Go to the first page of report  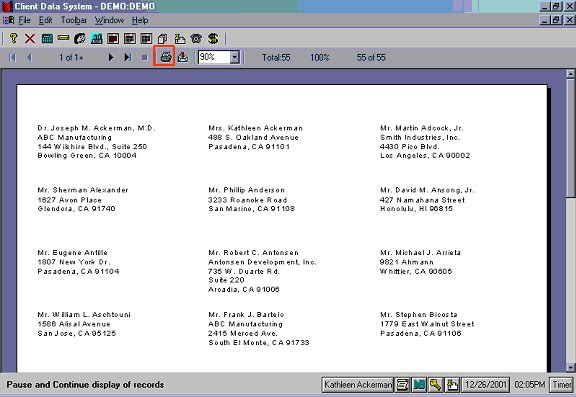click(x=12, y=57)
